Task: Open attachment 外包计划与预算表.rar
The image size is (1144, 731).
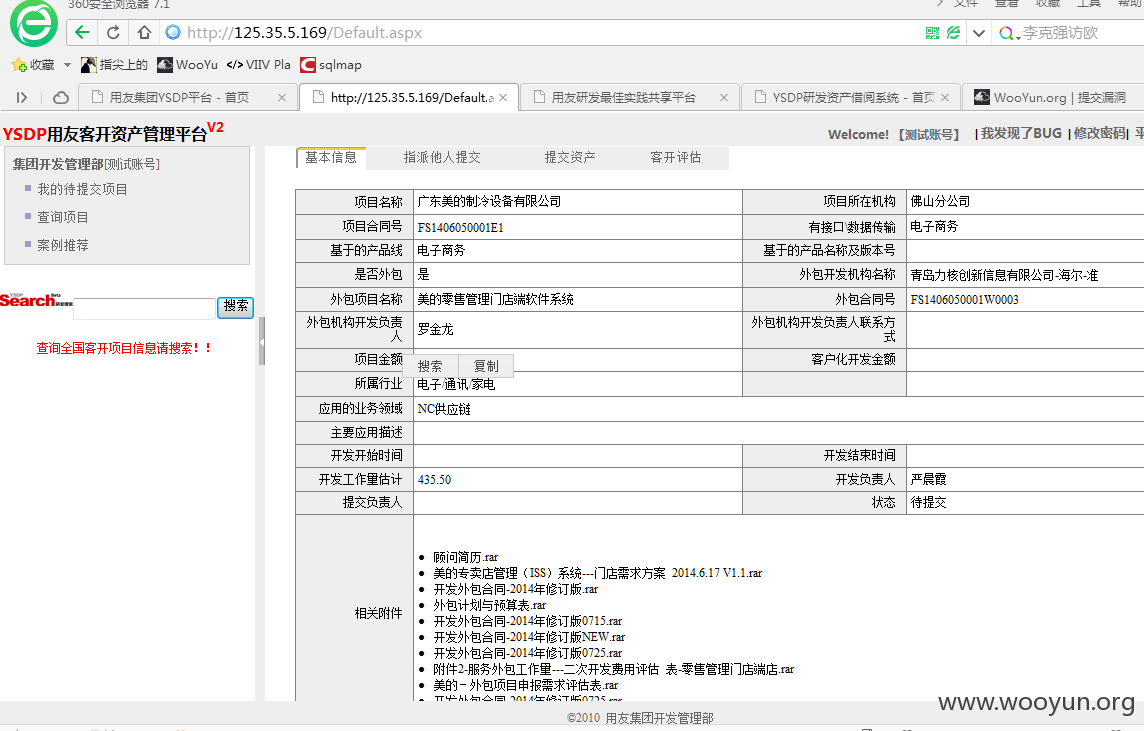Action: [490, 606]
